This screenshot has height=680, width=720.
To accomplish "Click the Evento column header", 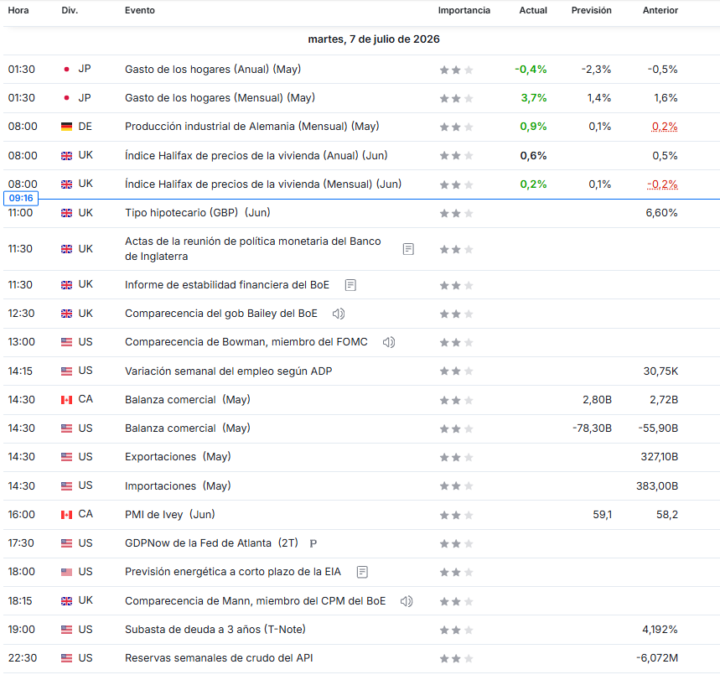I will pos(140,10).
